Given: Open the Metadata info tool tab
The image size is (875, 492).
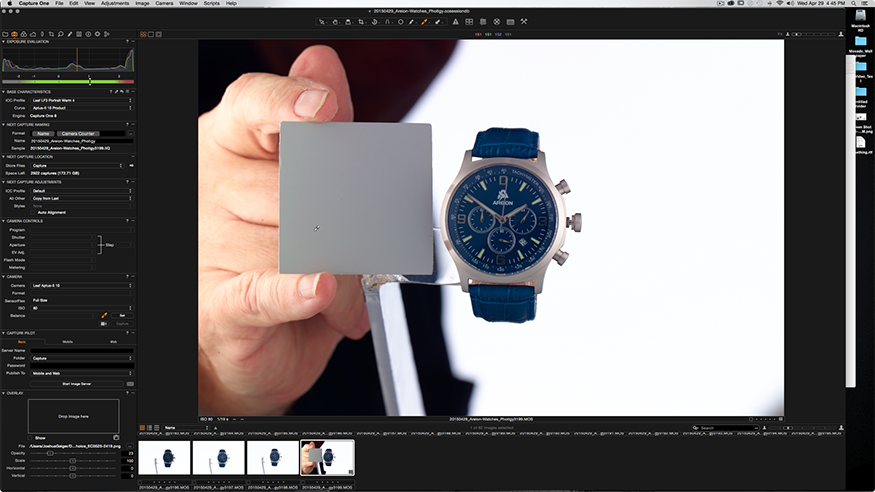Looking at the screenshot, I should [x=88, y=34].
